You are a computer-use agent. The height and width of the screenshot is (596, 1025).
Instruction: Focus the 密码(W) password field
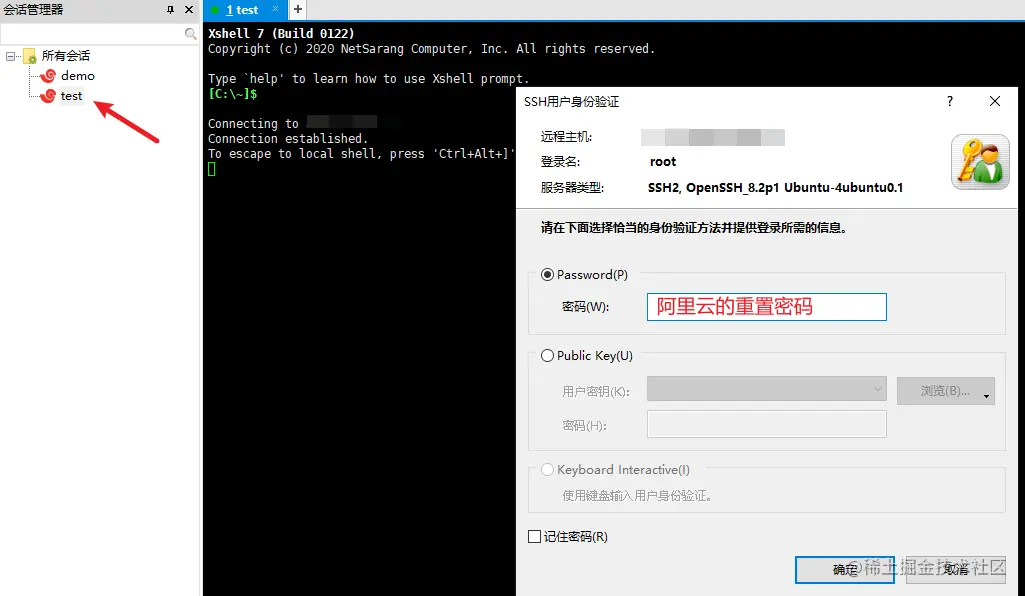(x=767, y=307)
